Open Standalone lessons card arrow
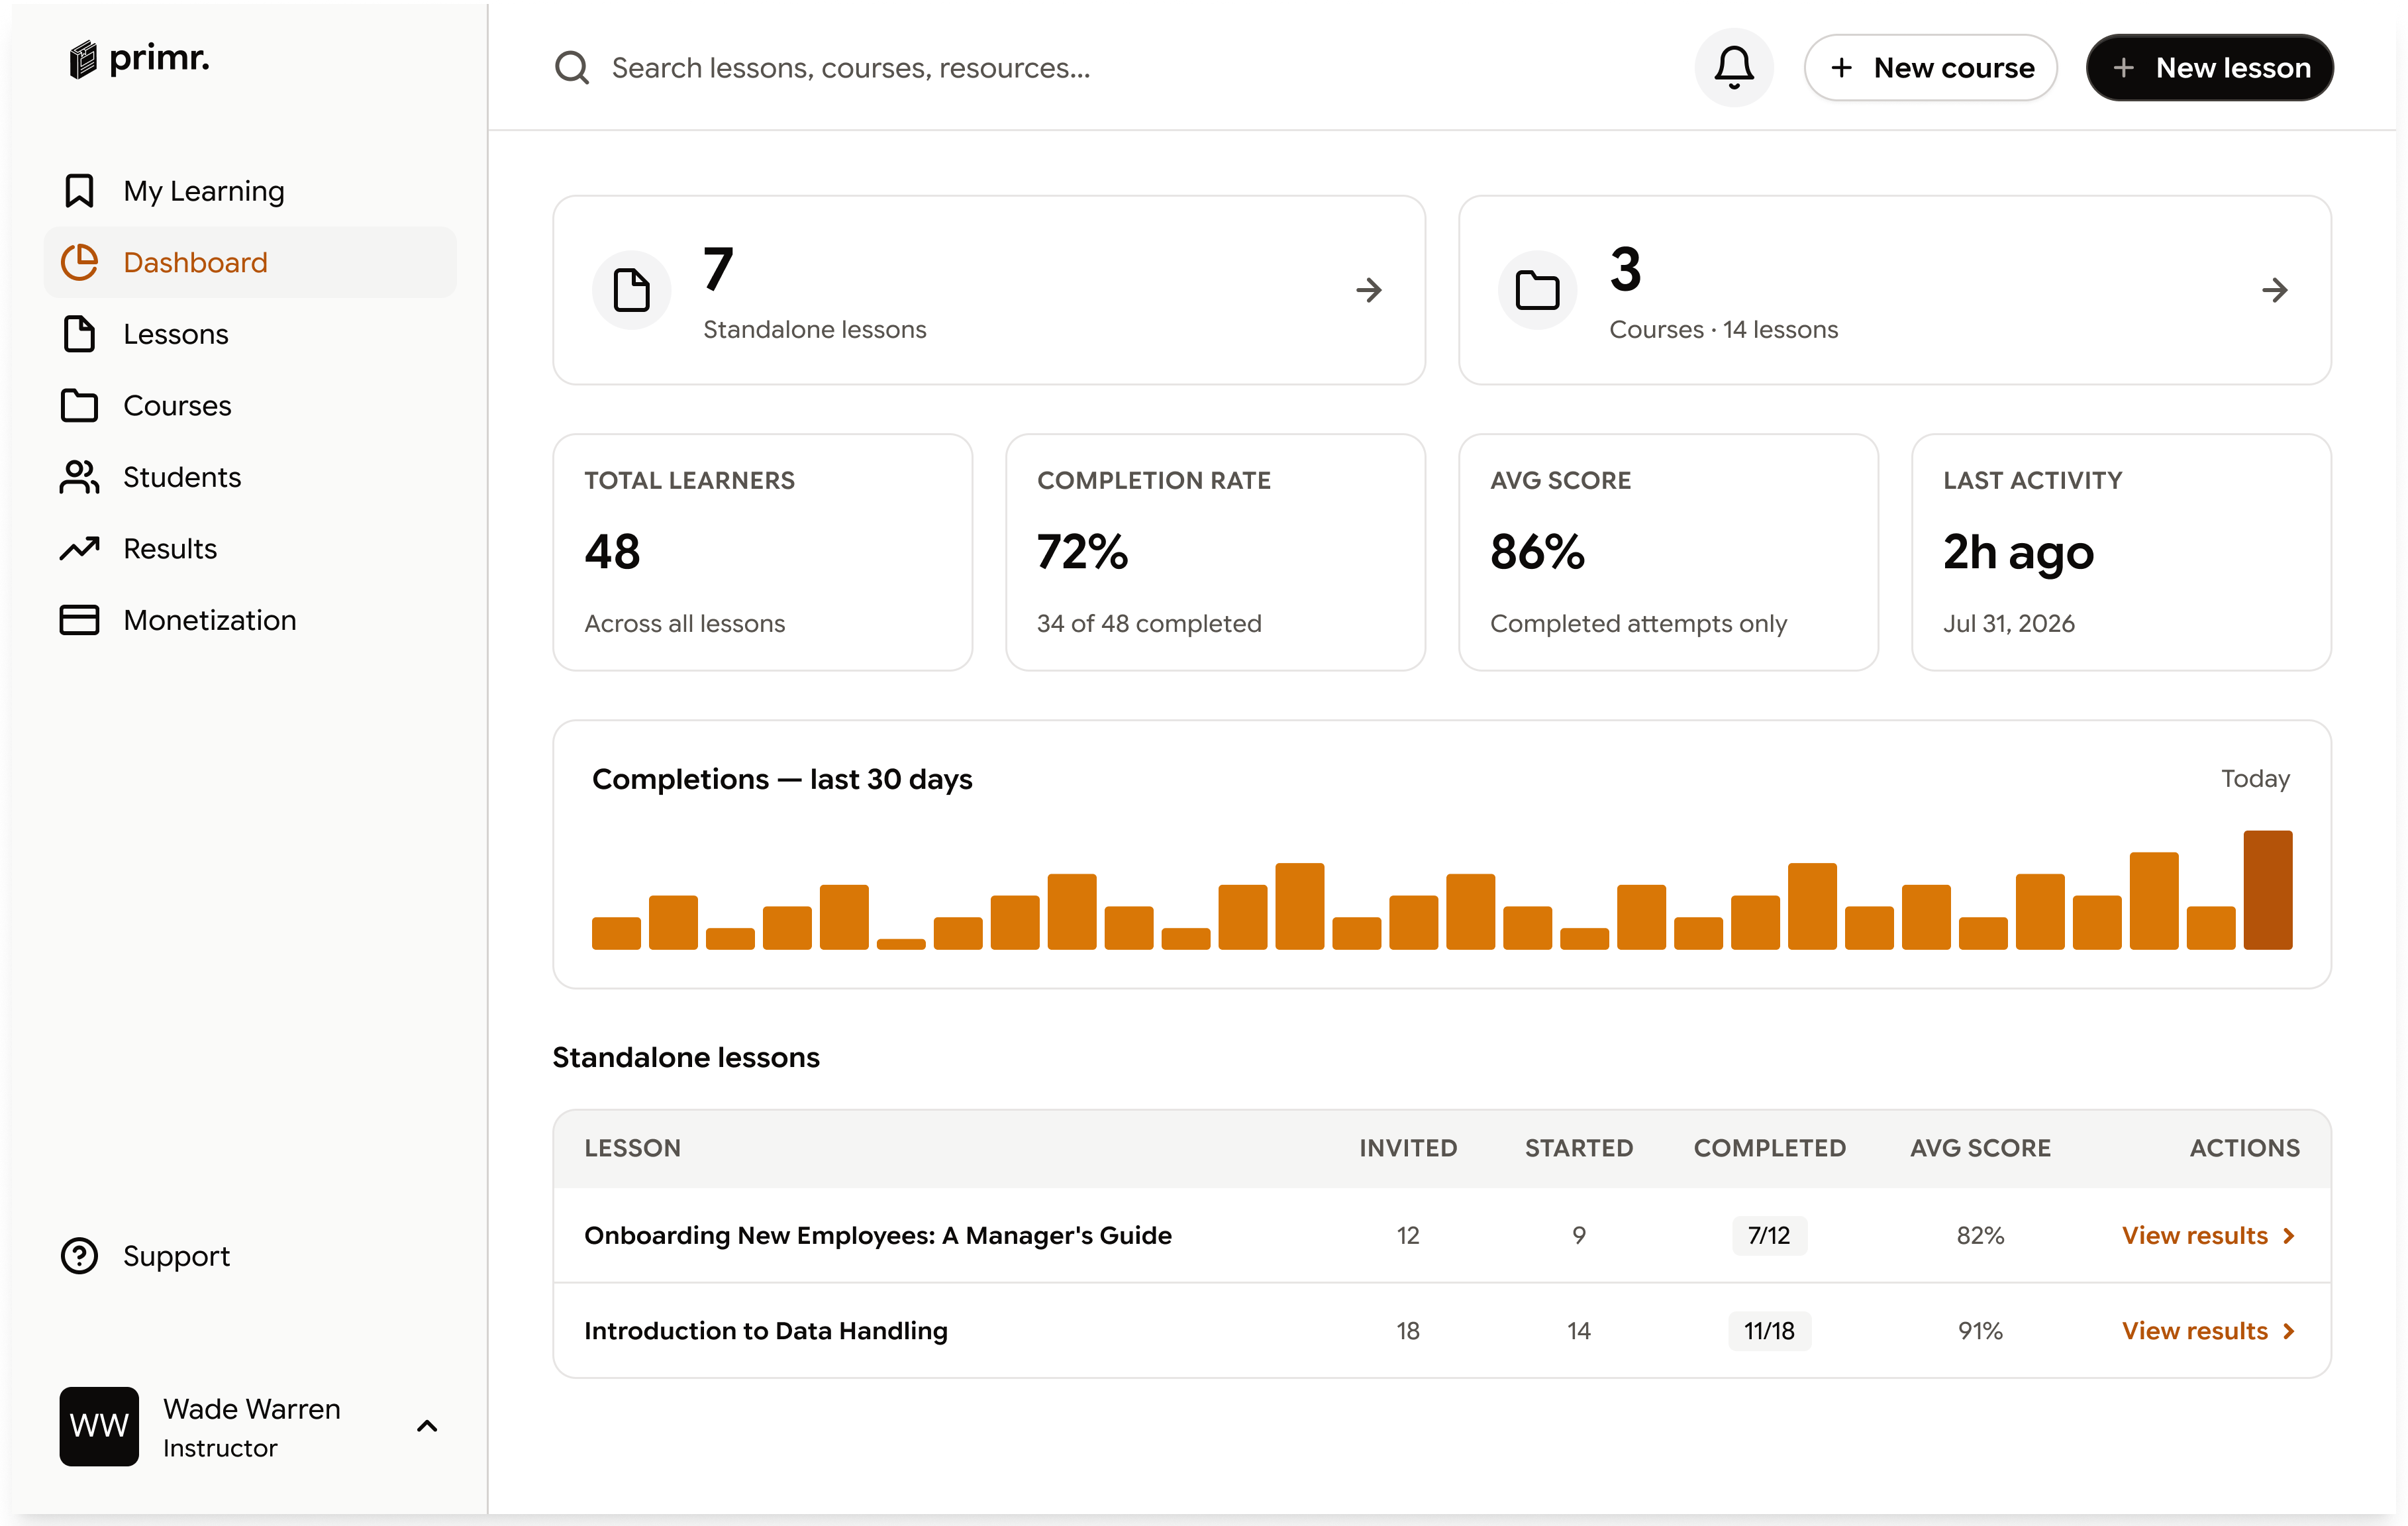This screenshot has height=1526, width=2408. click(1368, 290)
